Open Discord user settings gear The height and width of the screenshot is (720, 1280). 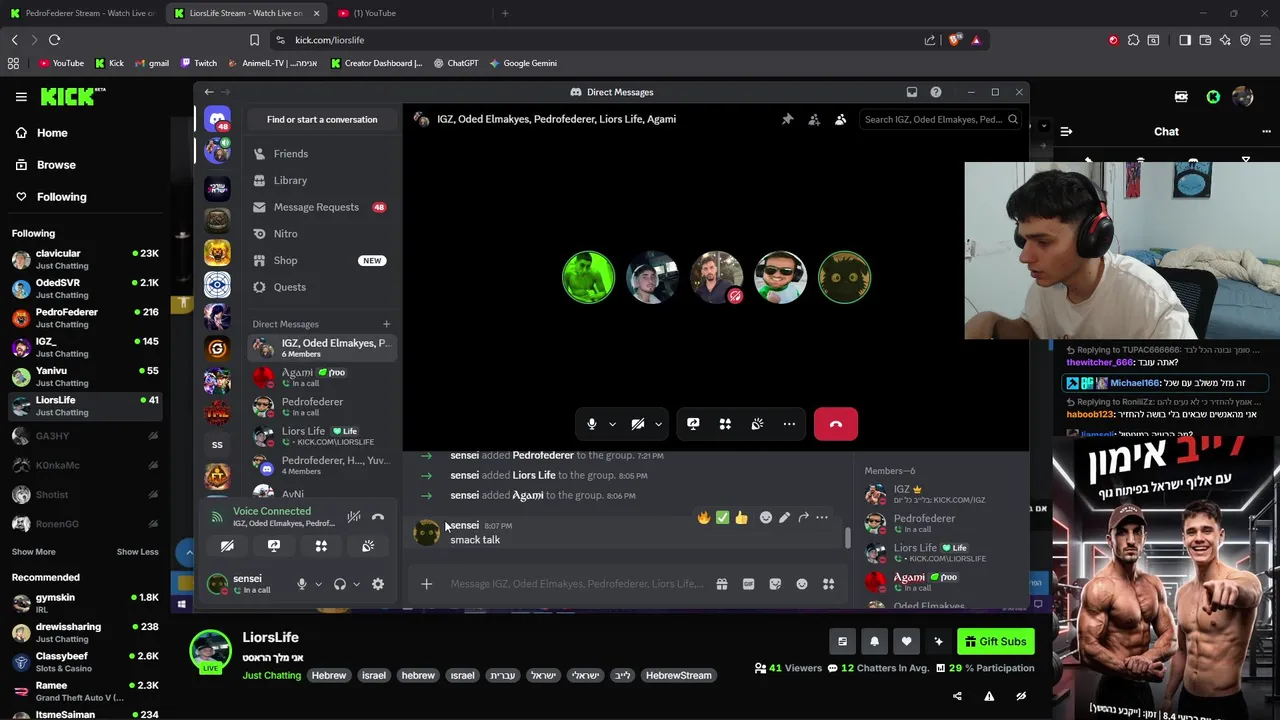378,584
